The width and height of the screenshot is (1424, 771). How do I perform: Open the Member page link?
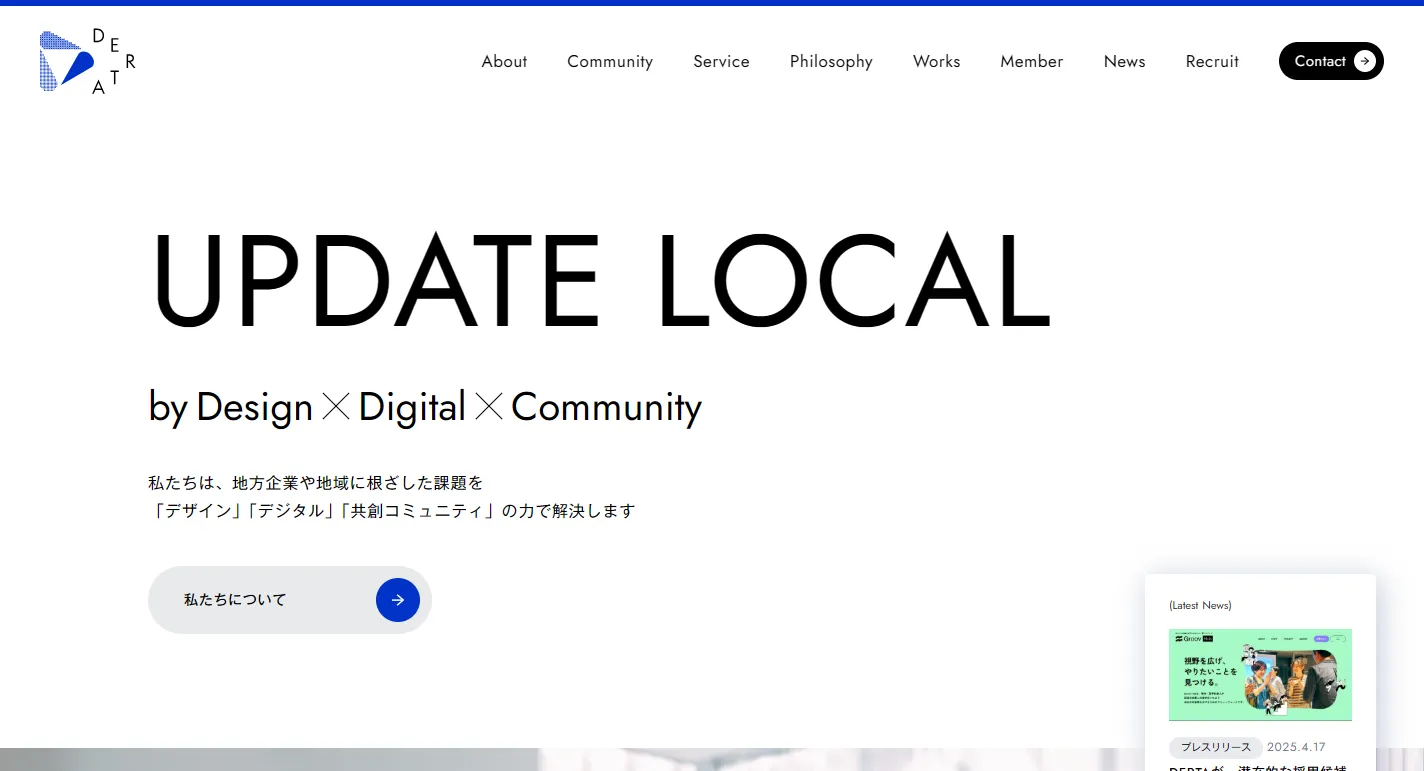click(x=1031, y=61)
